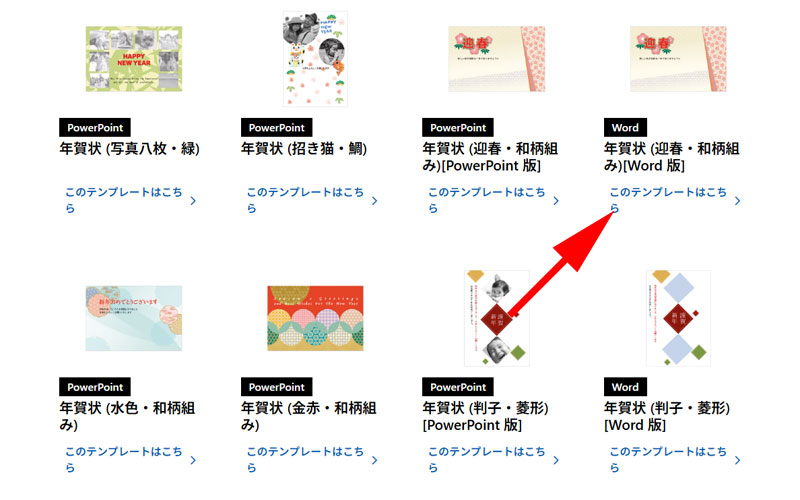Click the title 年賀状 (水色・和柄組み)

pyautogui.click(x=127, y=416)
